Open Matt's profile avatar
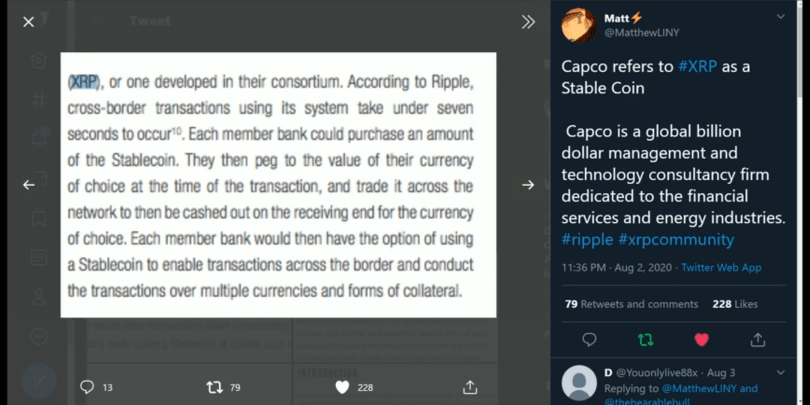Screen dimensions: 810x405 [x=579, y=25]
